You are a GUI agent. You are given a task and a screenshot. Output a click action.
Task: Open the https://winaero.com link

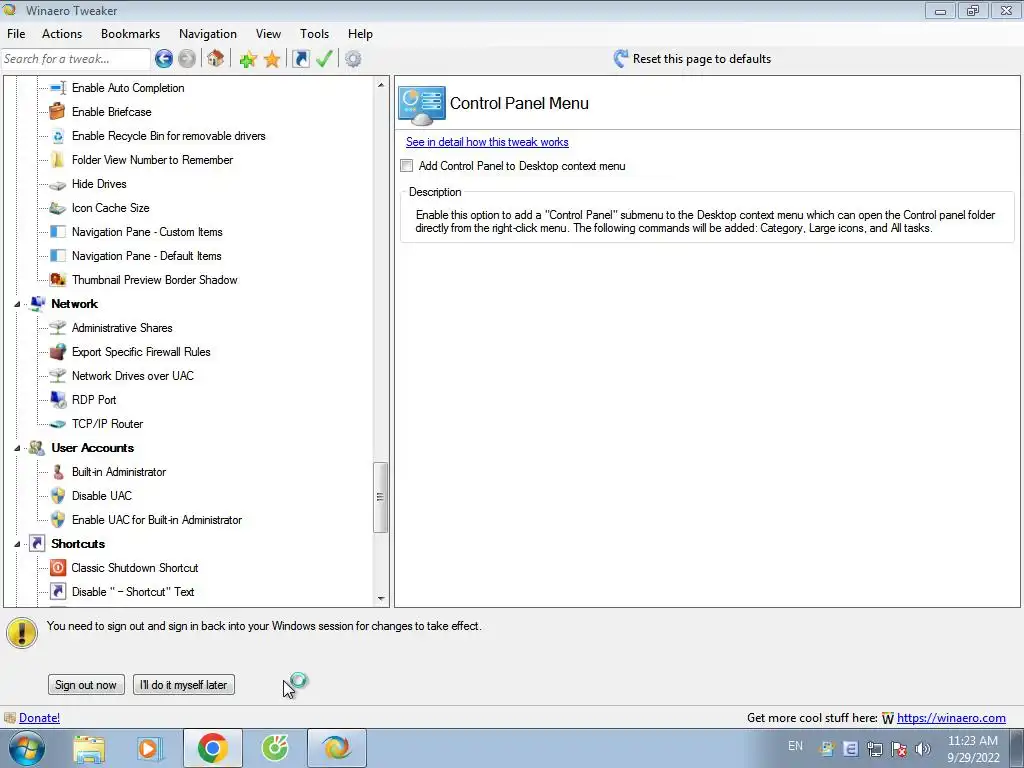tap(951, 718)
